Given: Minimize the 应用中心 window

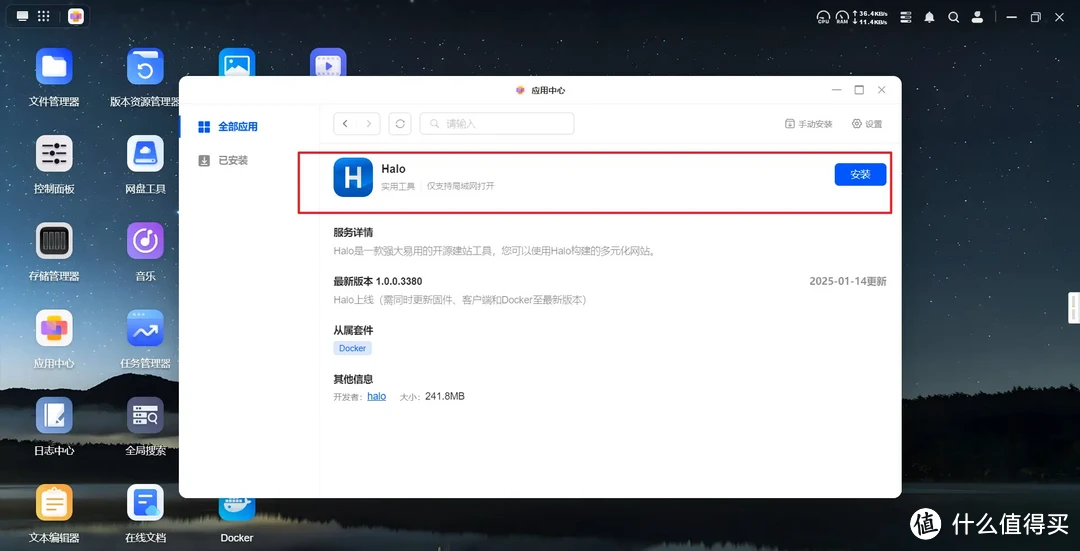Looking at the screenshot, I should [837, 90].
